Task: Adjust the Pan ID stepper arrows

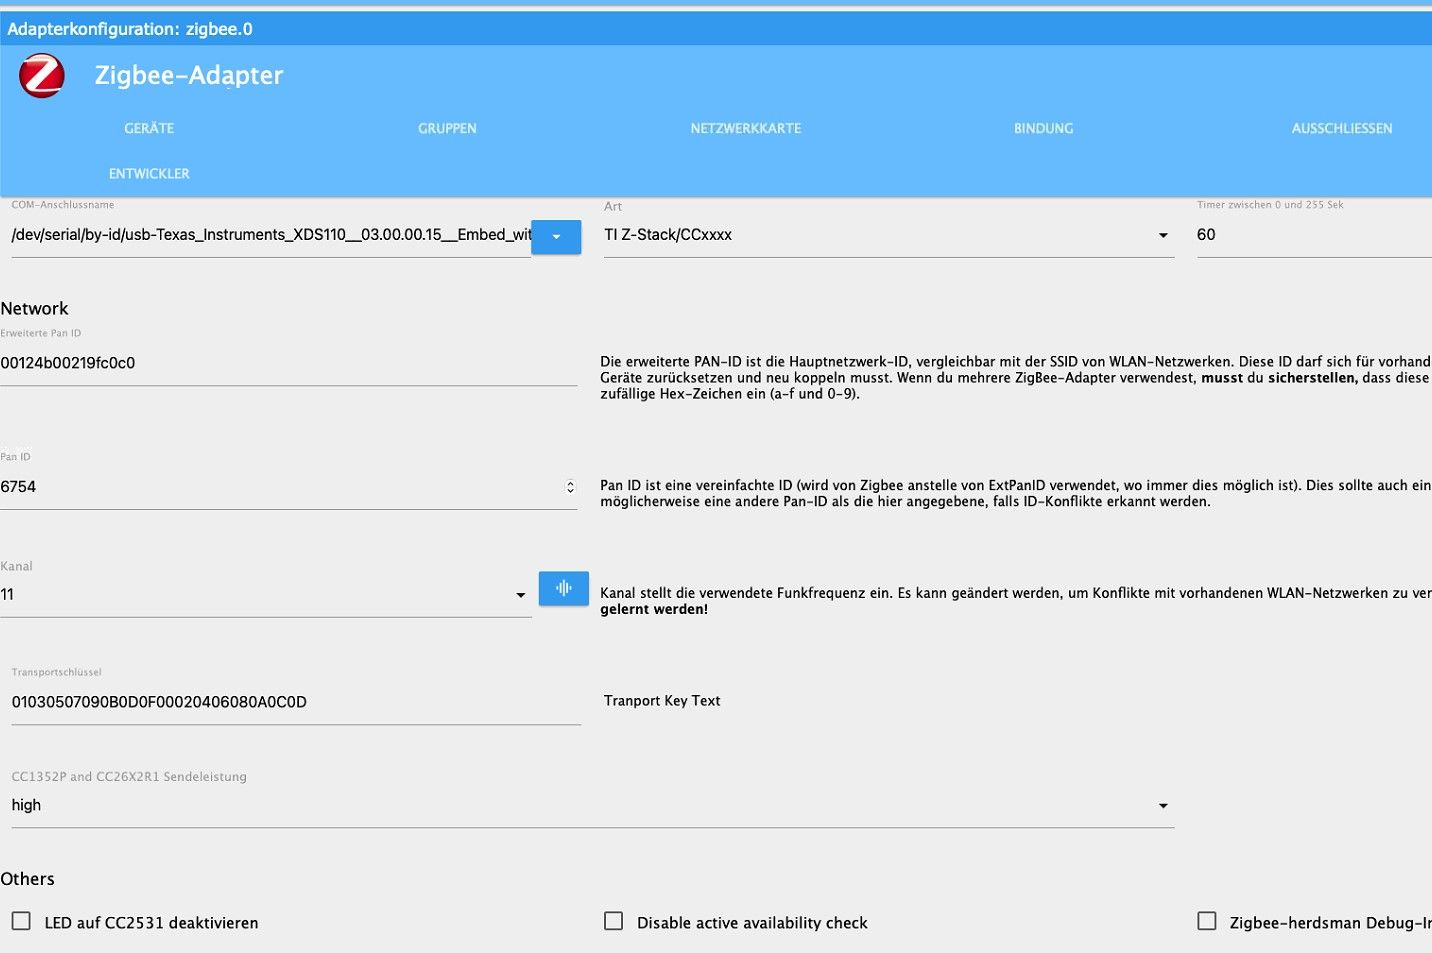Action: click(x=570, y=487)
